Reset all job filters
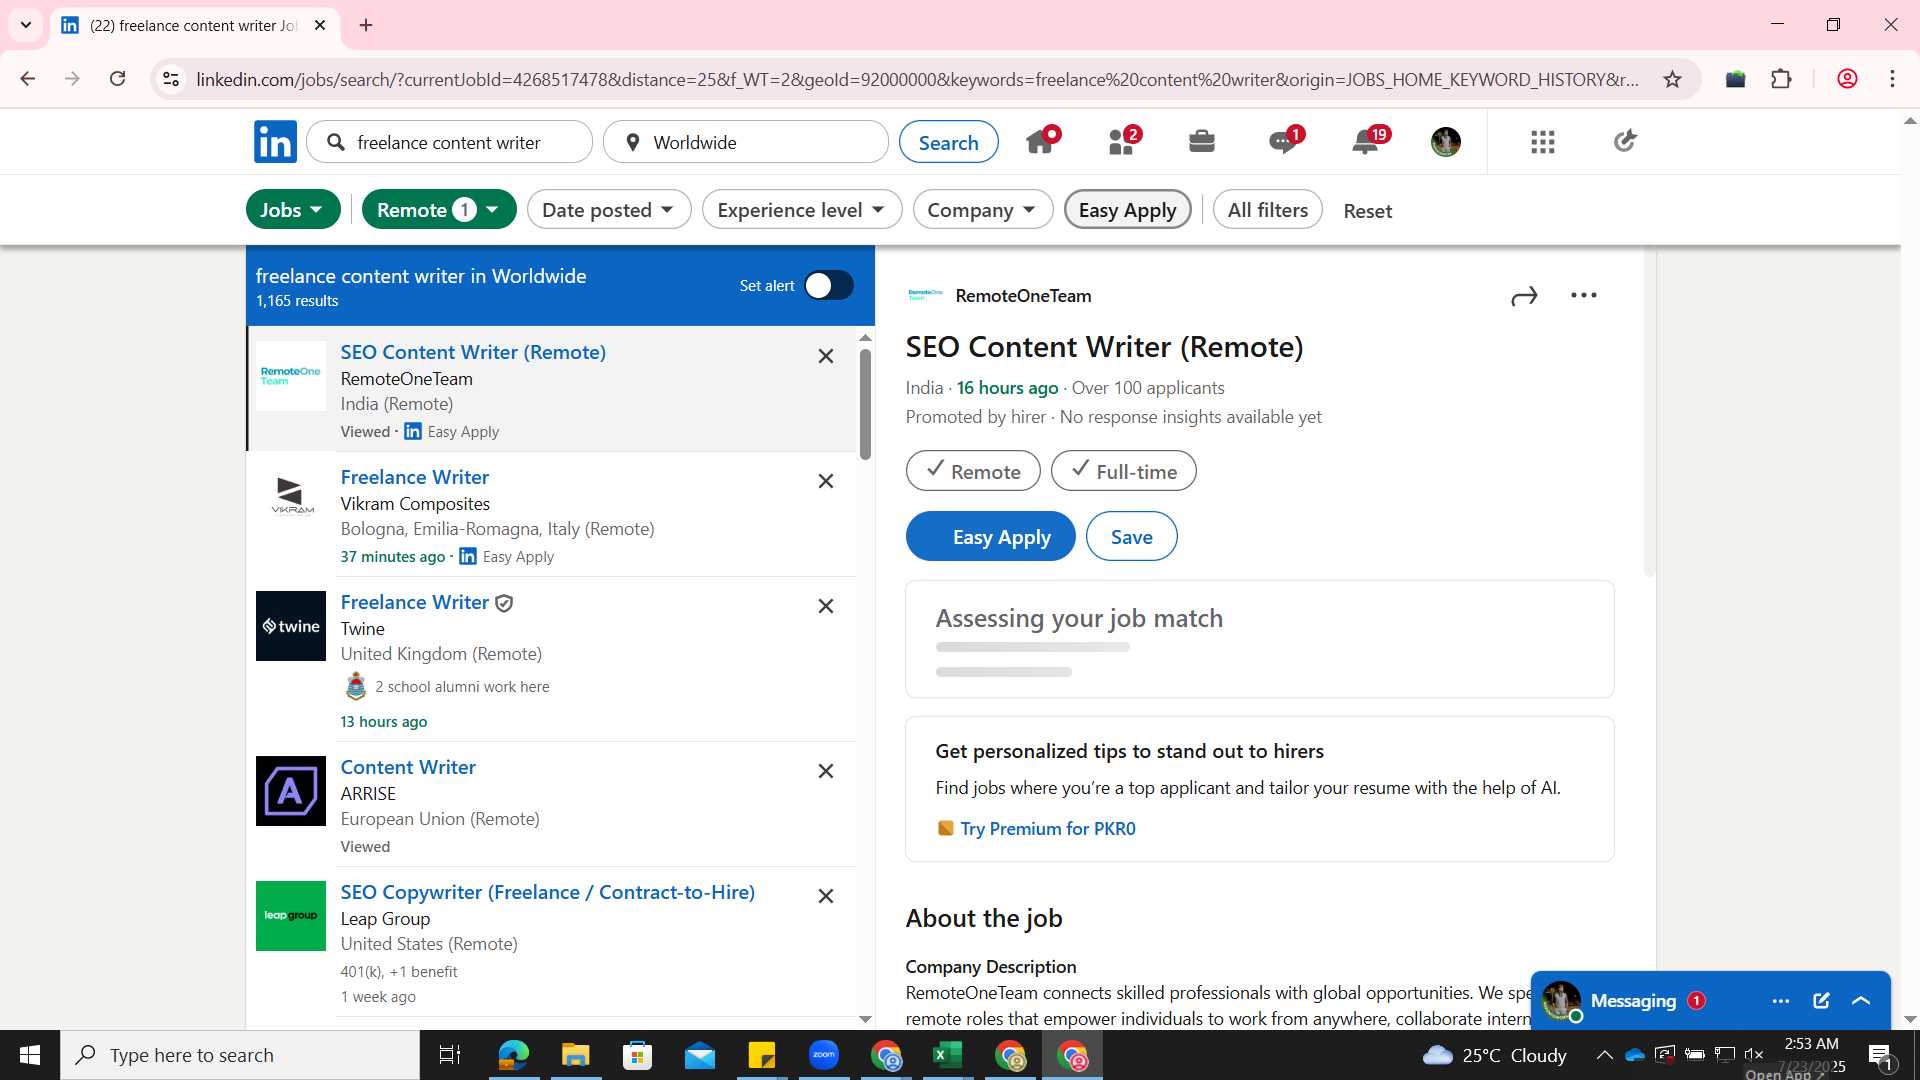This screenshot has height=1080, width=1920. [x=1367, y=211]
